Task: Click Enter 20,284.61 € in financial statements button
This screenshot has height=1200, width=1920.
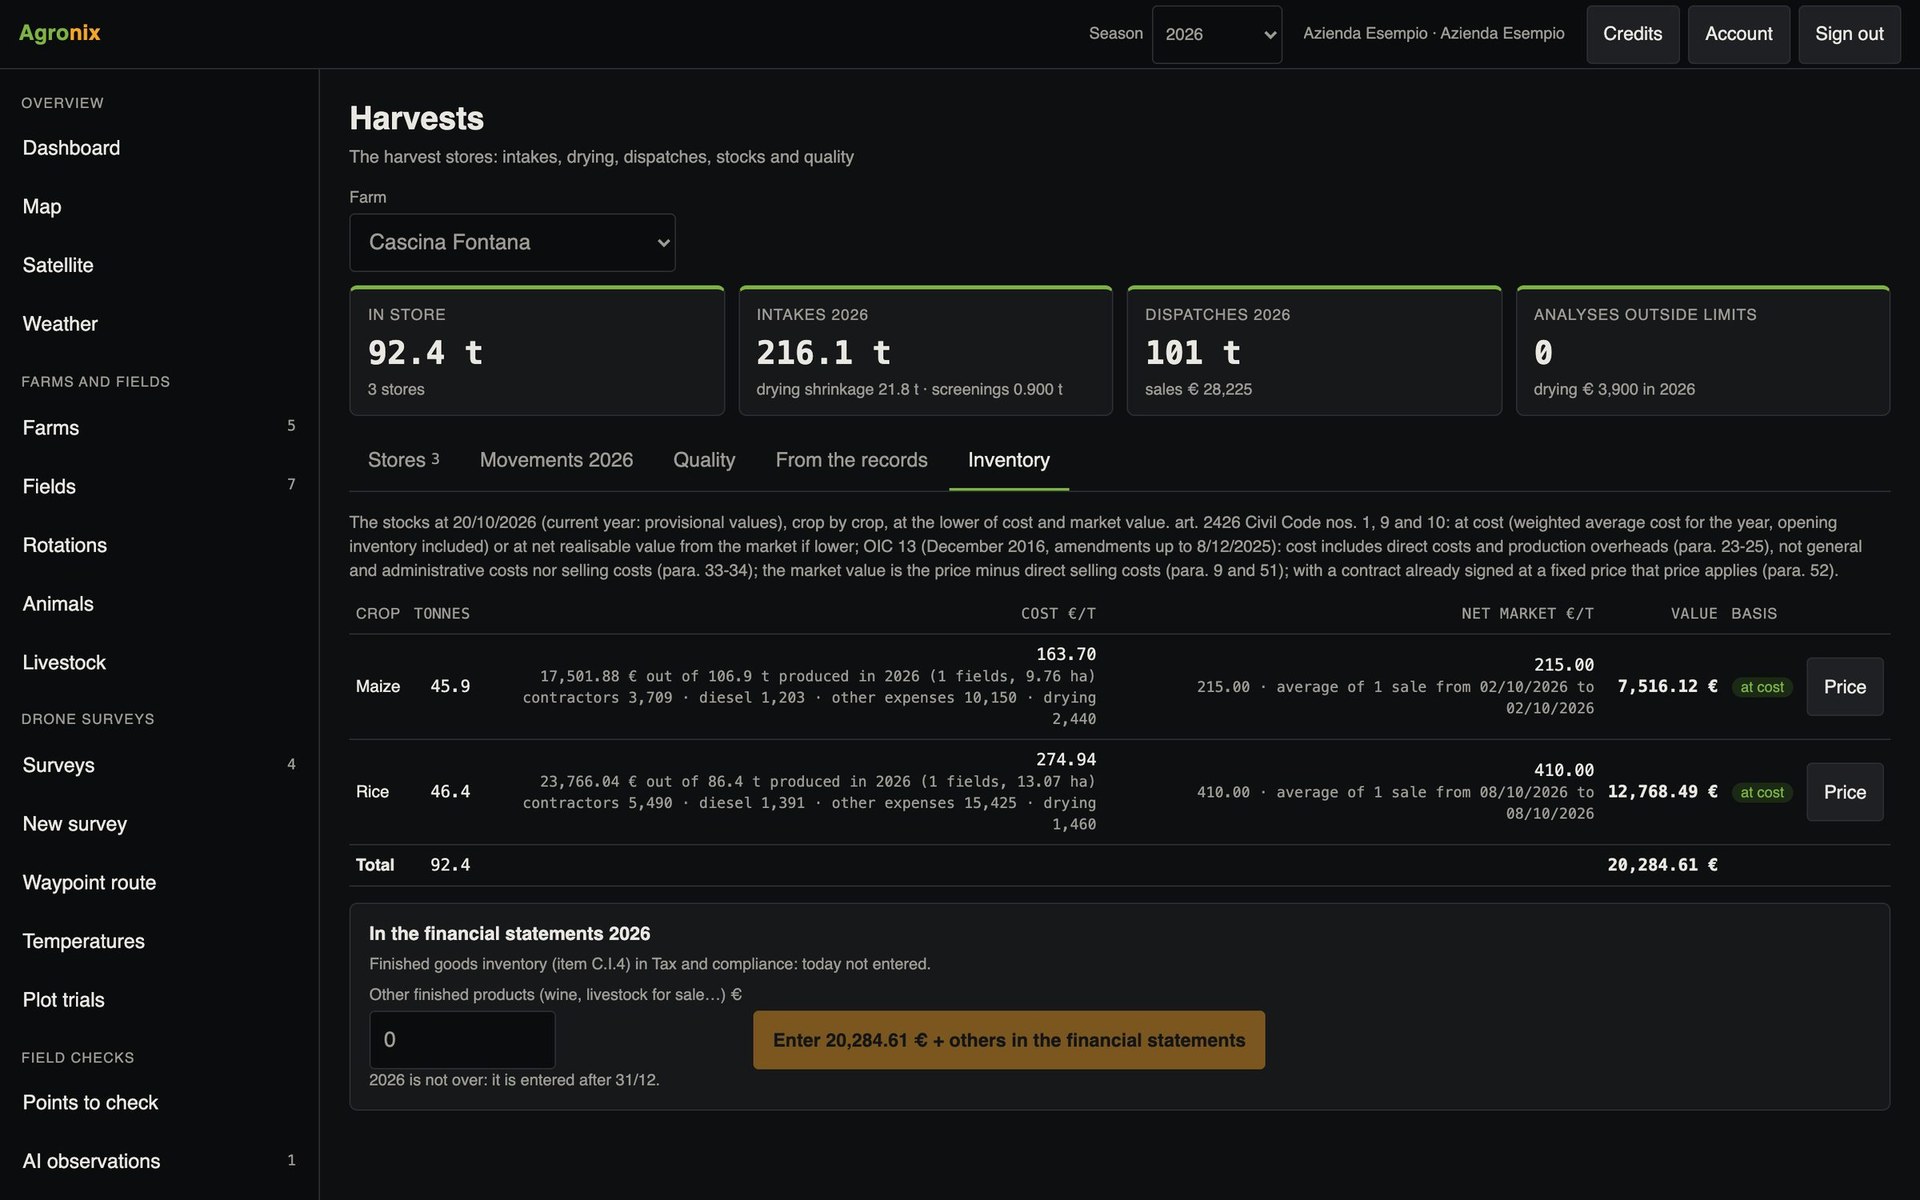Action: 1008,1040
